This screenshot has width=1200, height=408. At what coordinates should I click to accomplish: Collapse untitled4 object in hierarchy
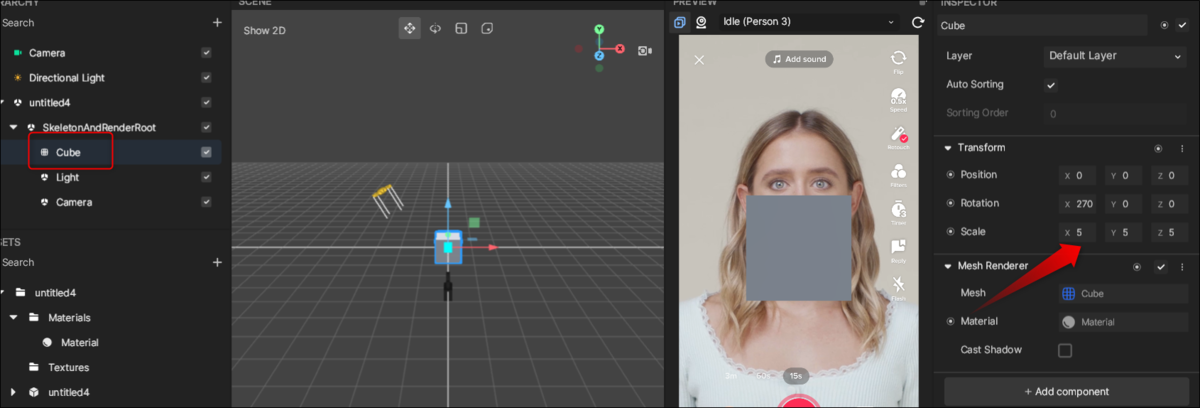tap(2, 102)
